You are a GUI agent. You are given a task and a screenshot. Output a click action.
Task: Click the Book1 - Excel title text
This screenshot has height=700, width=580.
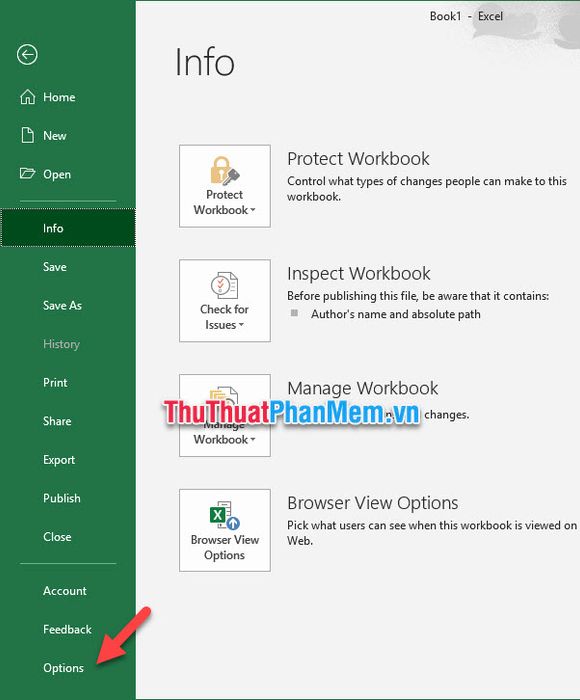point(466,17)
